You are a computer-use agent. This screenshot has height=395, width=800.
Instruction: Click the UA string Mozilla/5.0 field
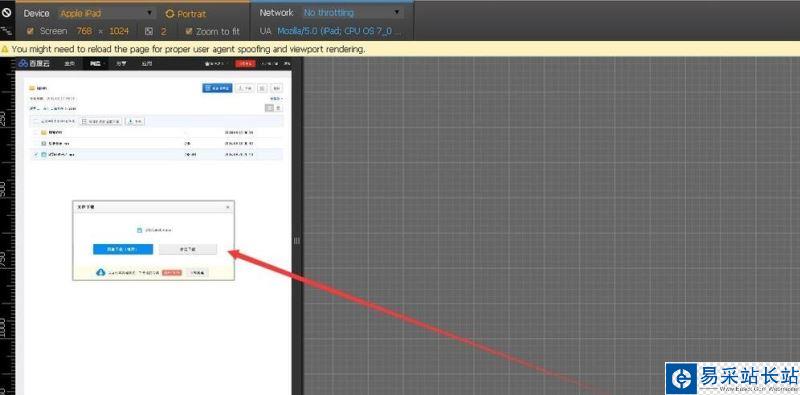tap(339, 31)
